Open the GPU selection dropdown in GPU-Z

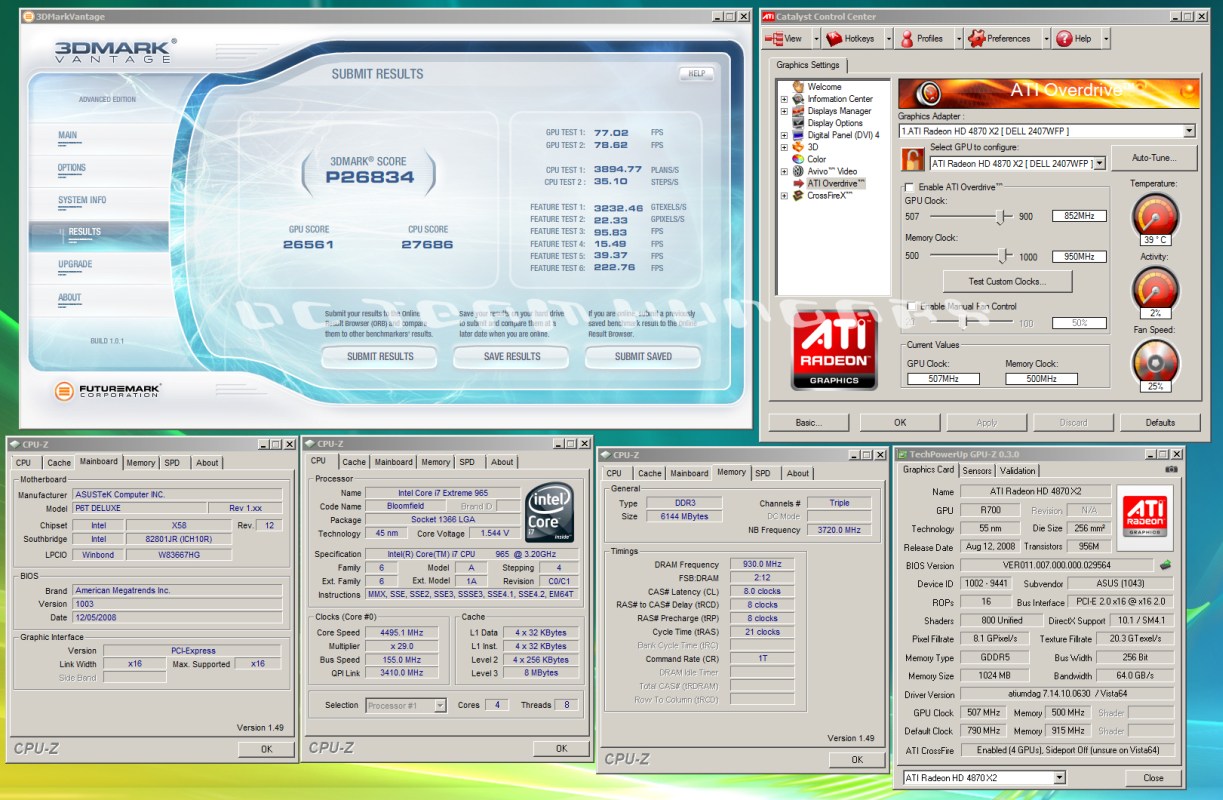(1059, 777)
